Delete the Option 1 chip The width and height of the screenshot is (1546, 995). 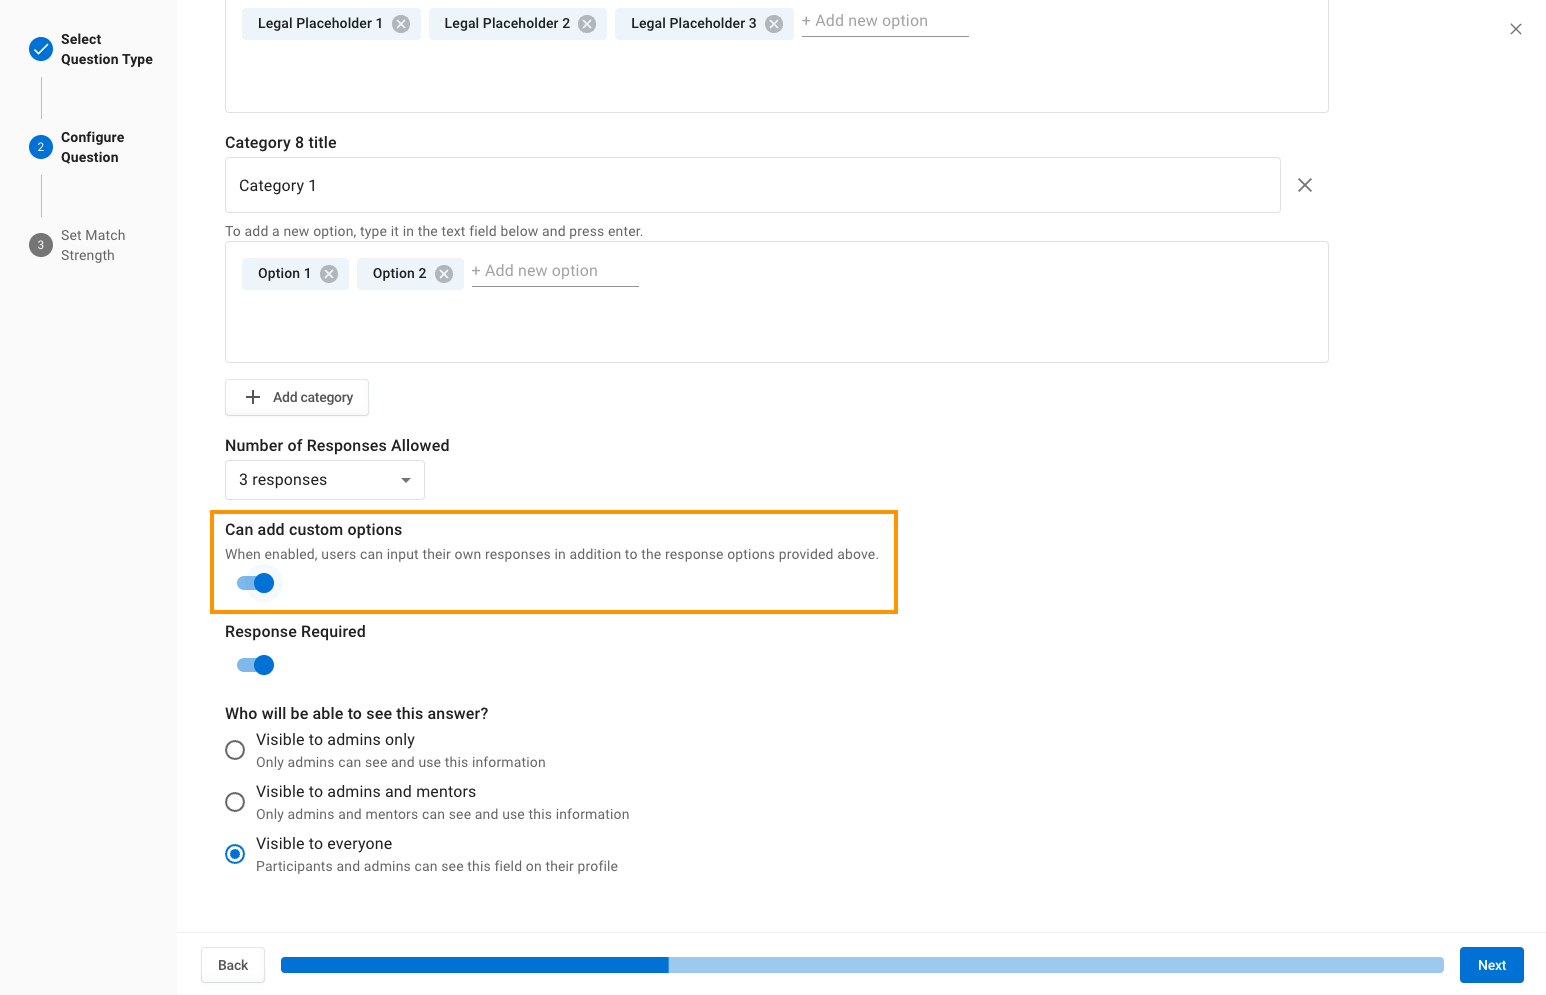pyautogui.click(x=329, y=274)
